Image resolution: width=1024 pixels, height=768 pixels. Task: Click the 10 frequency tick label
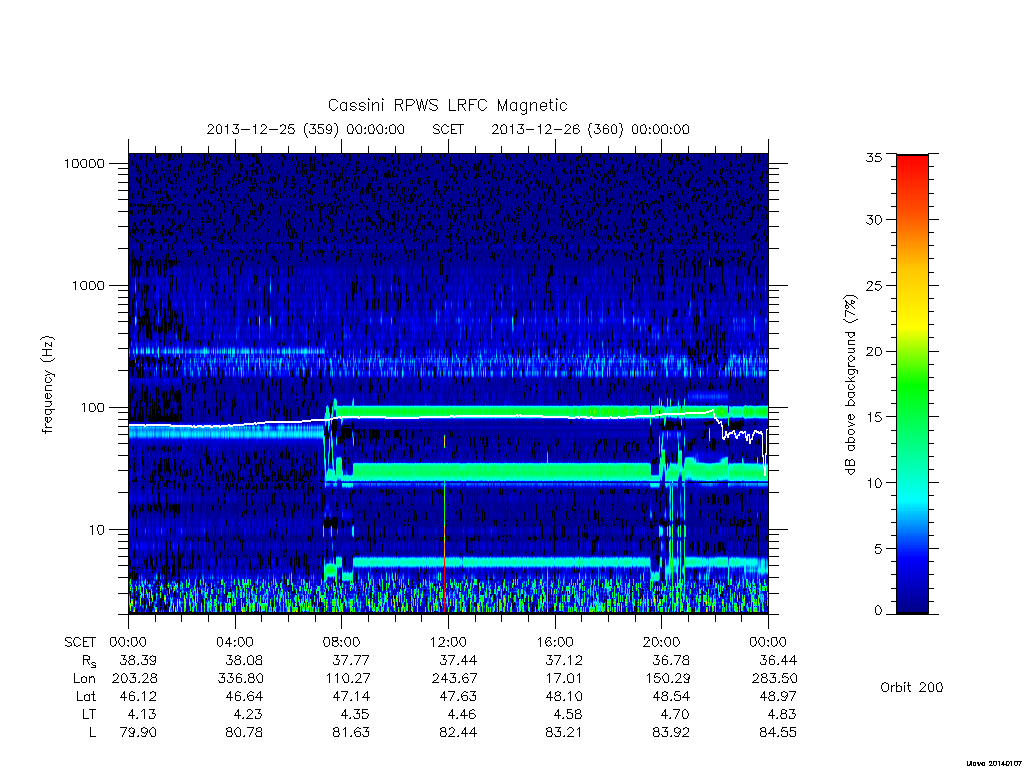(97, 530)
